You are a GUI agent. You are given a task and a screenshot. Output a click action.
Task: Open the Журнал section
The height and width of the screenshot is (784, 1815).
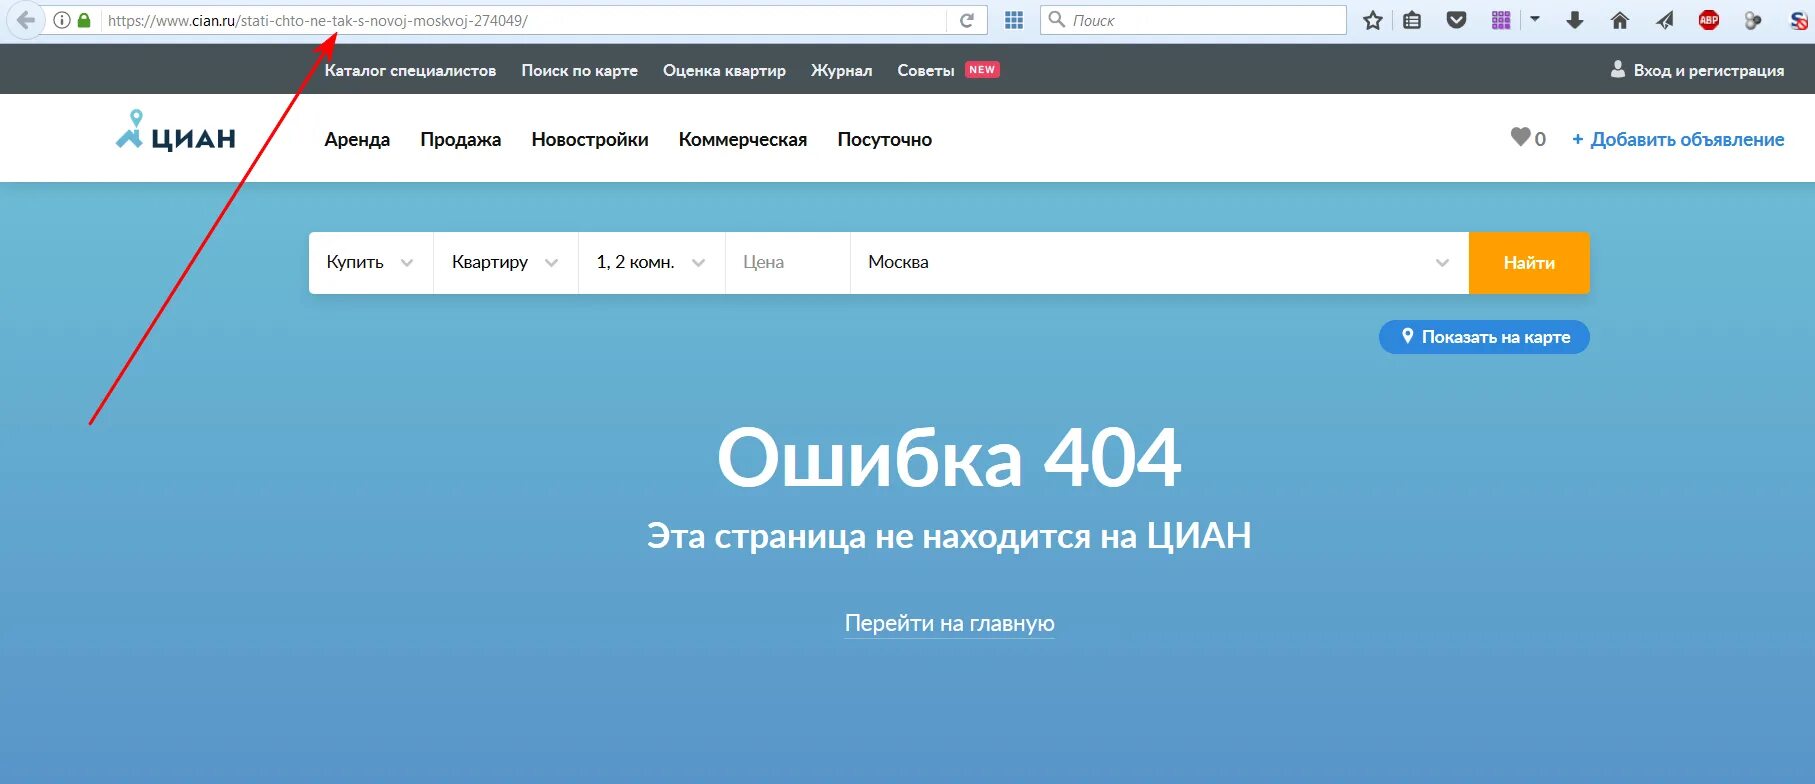pyautogui.click(x=841, y=70)
